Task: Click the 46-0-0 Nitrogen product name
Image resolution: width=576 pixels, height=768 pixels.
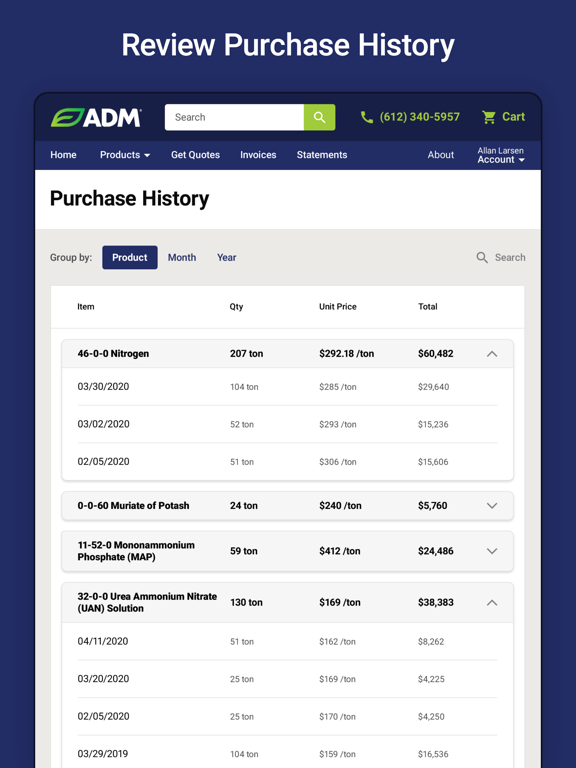Action: [113, 354]
